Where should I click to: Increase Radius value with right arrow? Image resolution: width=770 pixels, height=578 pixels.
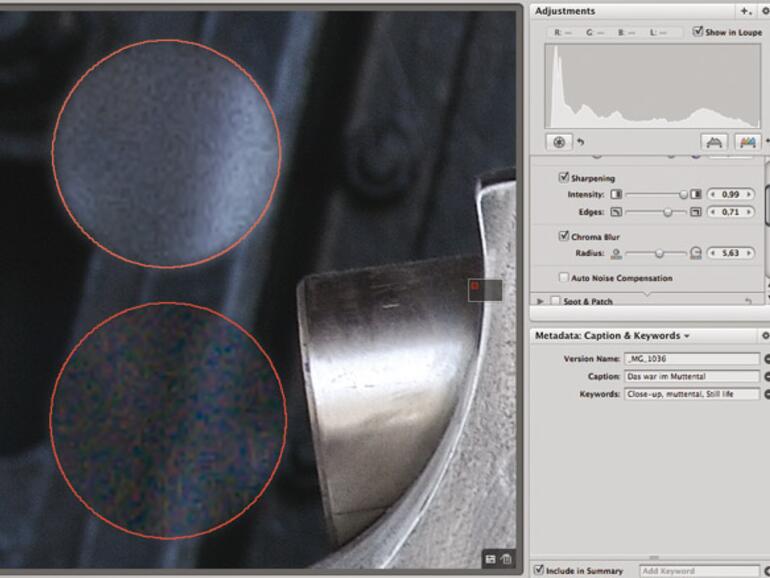(748, 253)
